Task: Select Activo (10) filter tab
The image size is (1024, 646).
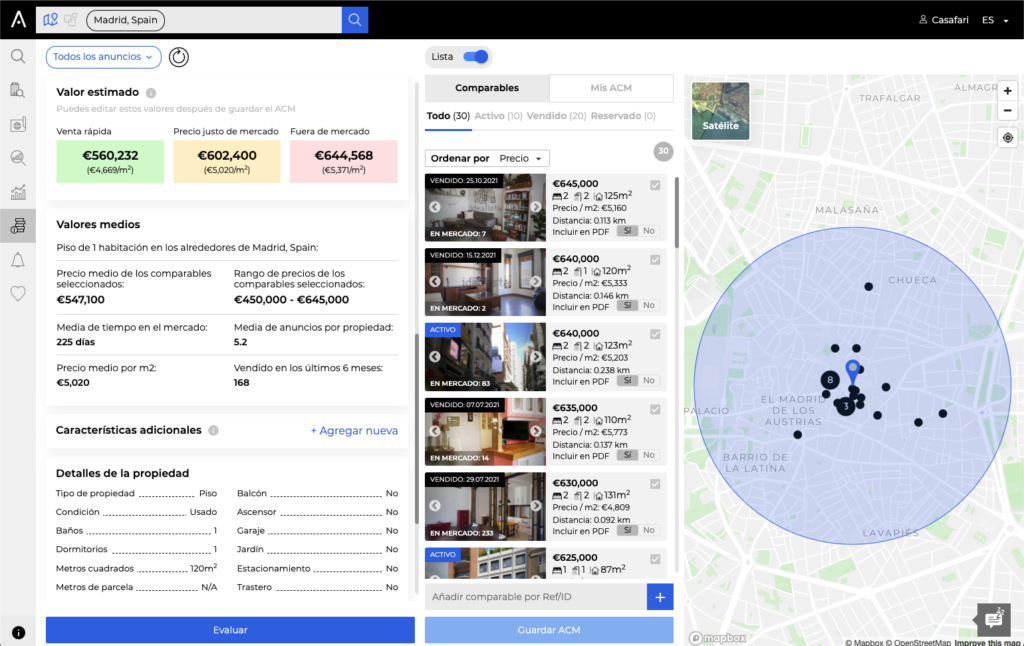Action: 498,116
